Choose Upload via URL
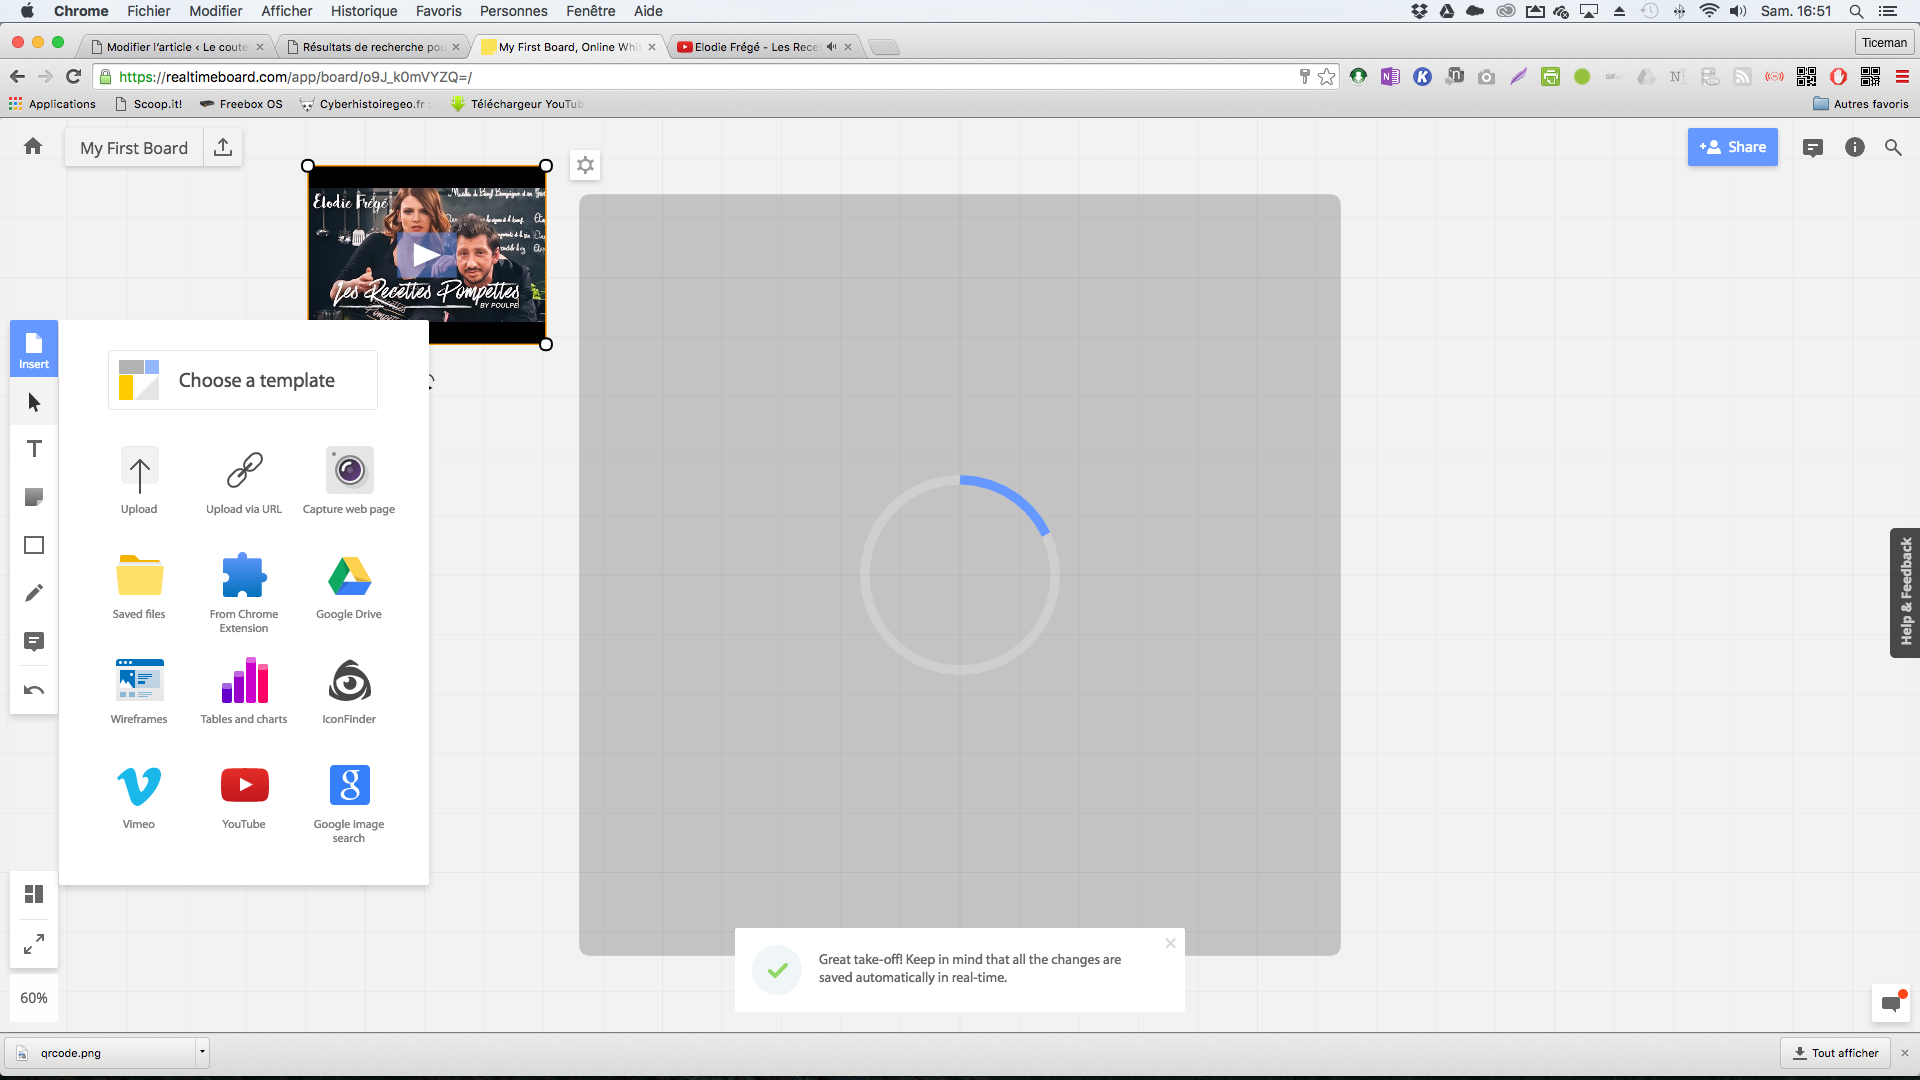 tap(244, 481)
